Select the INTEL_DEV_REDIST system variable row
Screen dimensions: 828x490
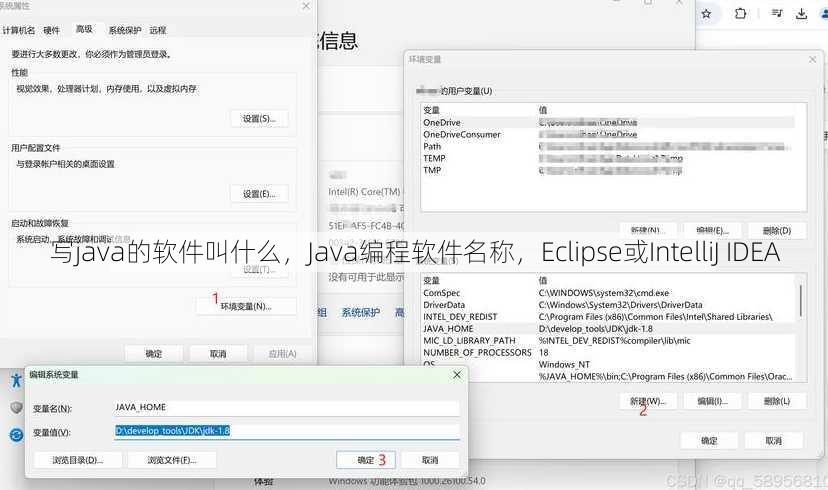[608, 317]
